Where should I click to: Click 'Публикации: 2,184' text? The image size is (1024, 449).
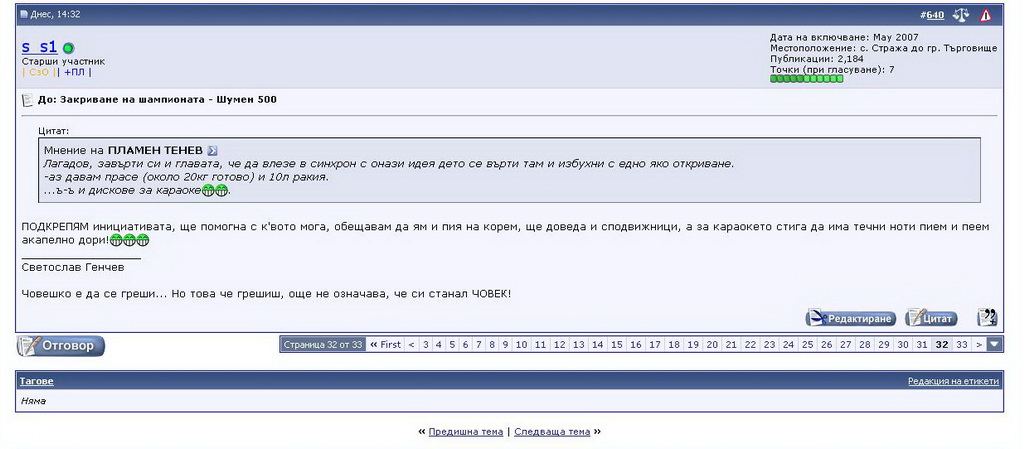pos(817,59)
